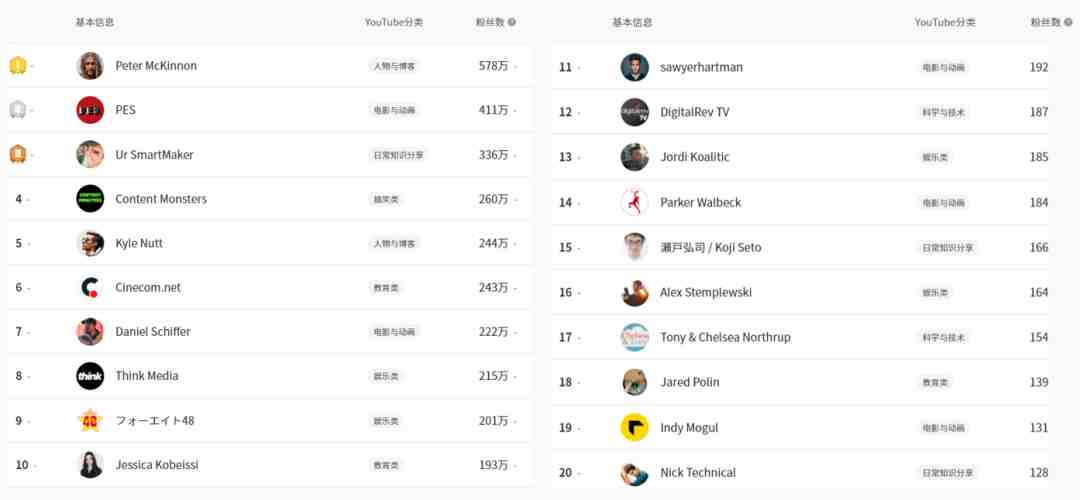Click the silver rank-two medal icon
1080x500 pixels.
click(x=17, y=110)
